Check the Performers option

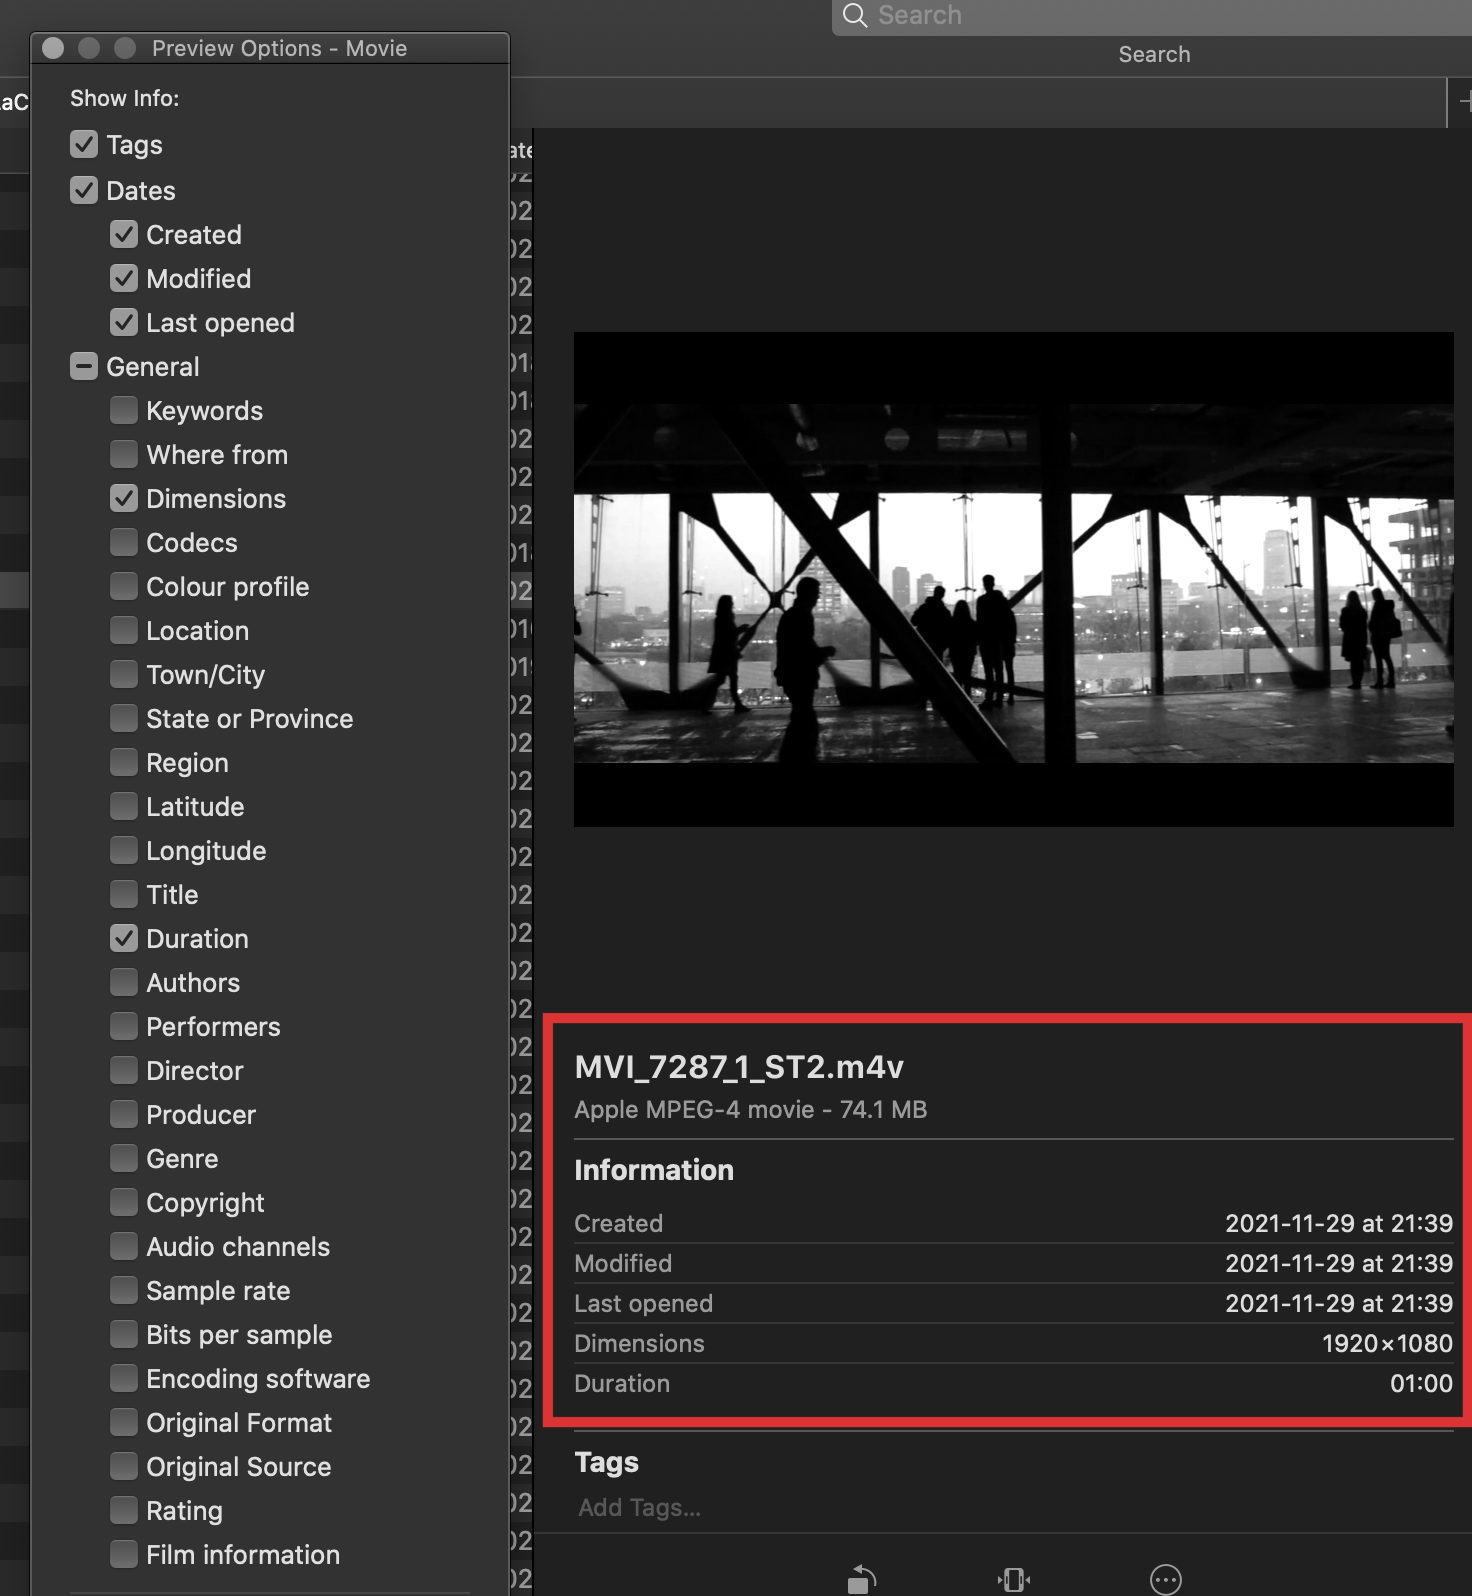click(x=124, y=1026)
